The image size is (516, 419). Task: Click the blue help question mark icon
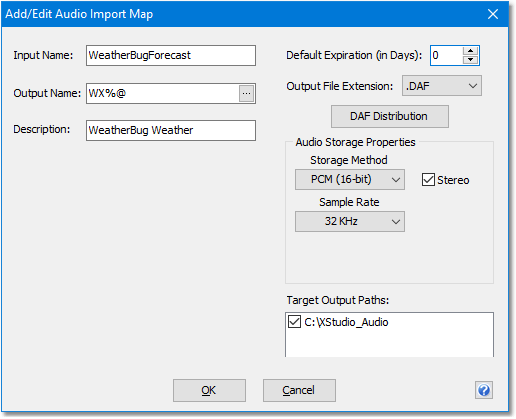click(484, 390)
